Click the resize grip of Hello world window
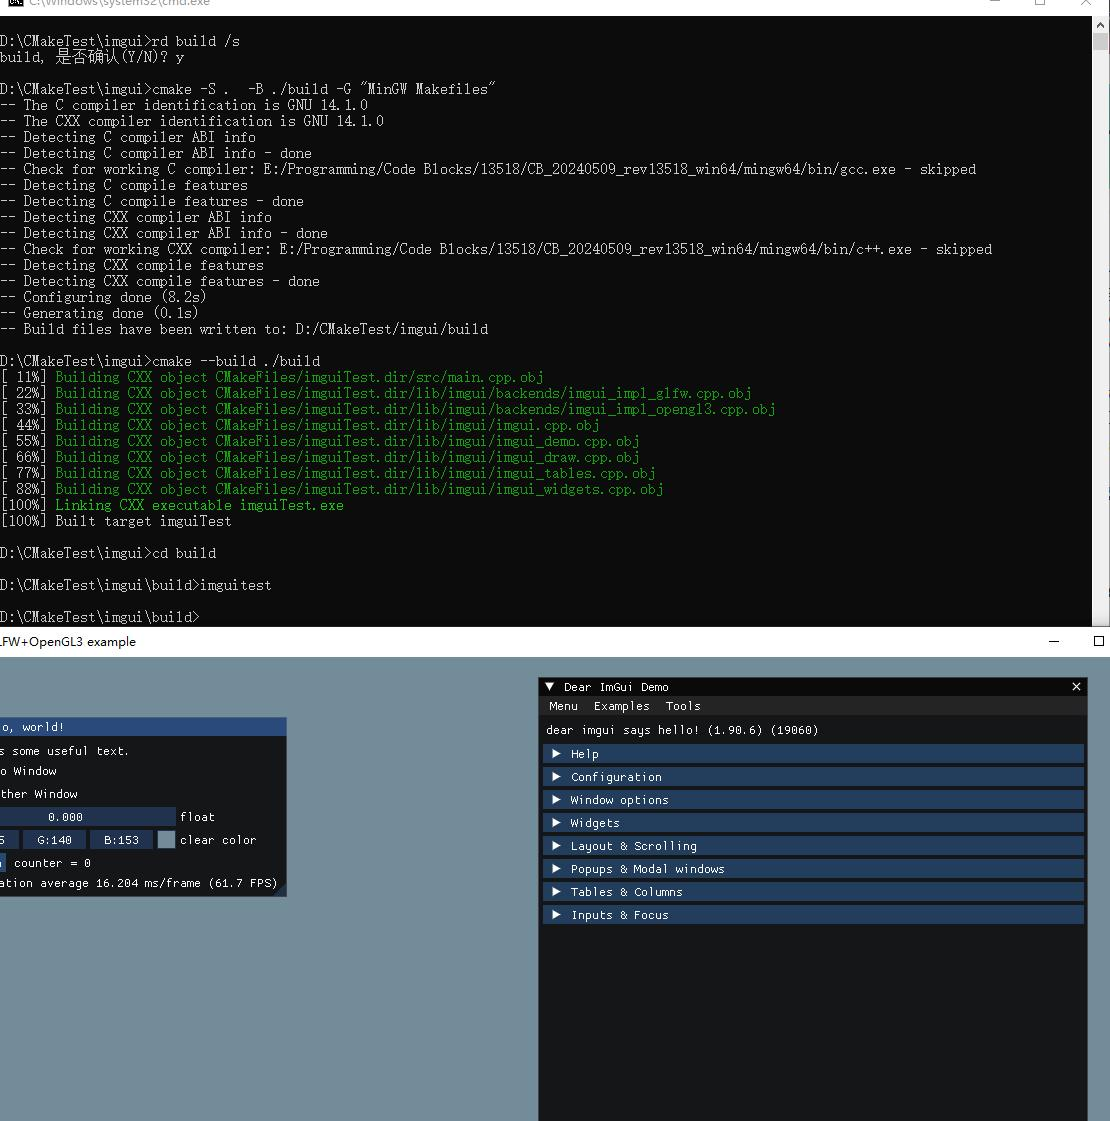 tap(283, 891)
